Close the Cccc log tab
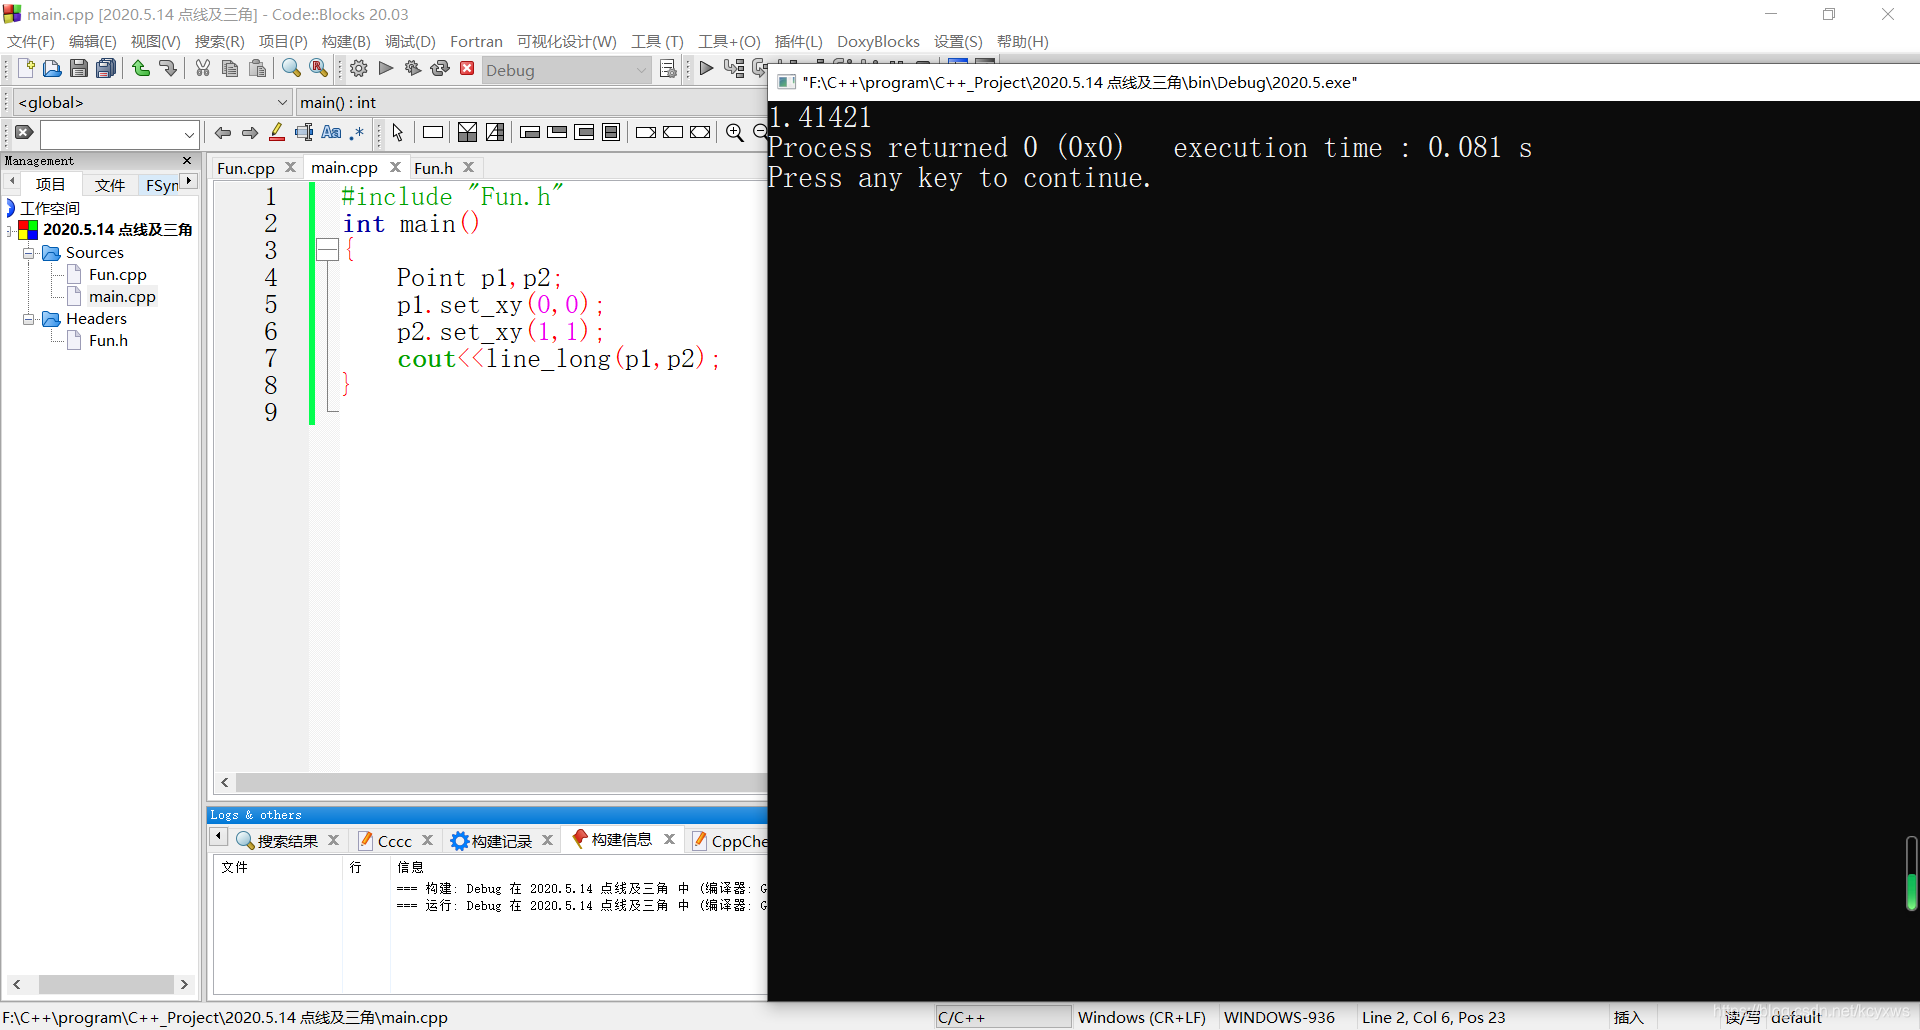 (x=428, y=840)
